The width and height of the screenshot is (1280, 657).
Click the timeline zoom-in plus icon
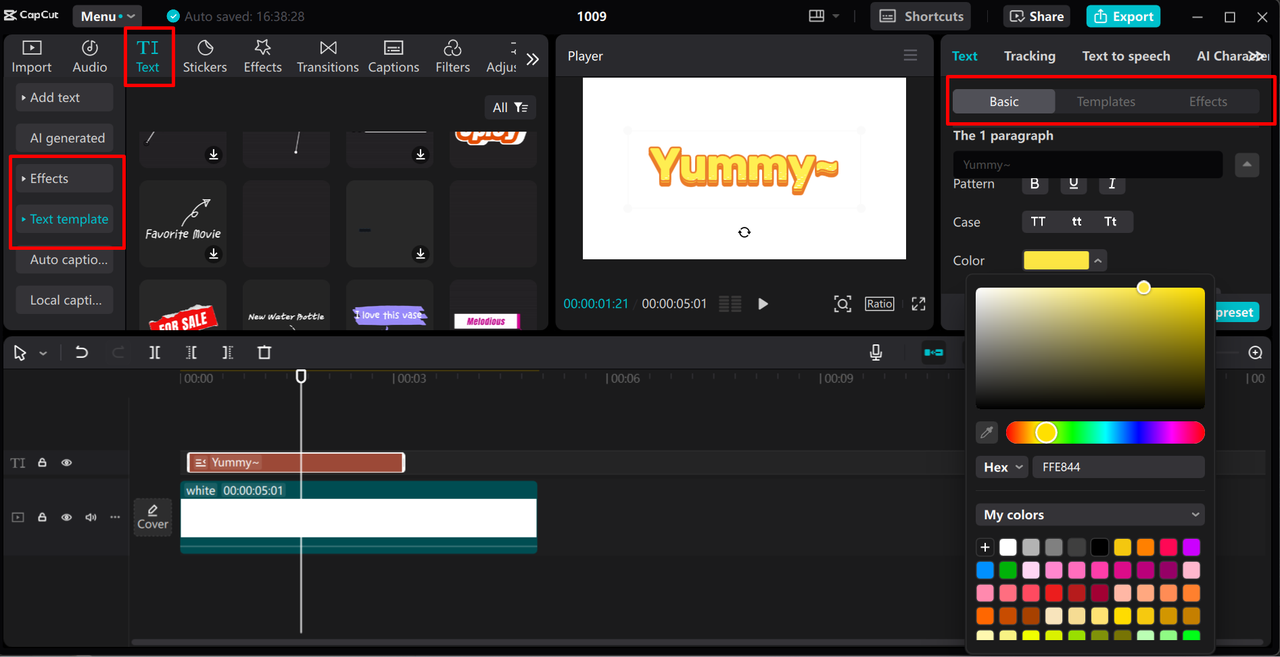pos(1256,353)
